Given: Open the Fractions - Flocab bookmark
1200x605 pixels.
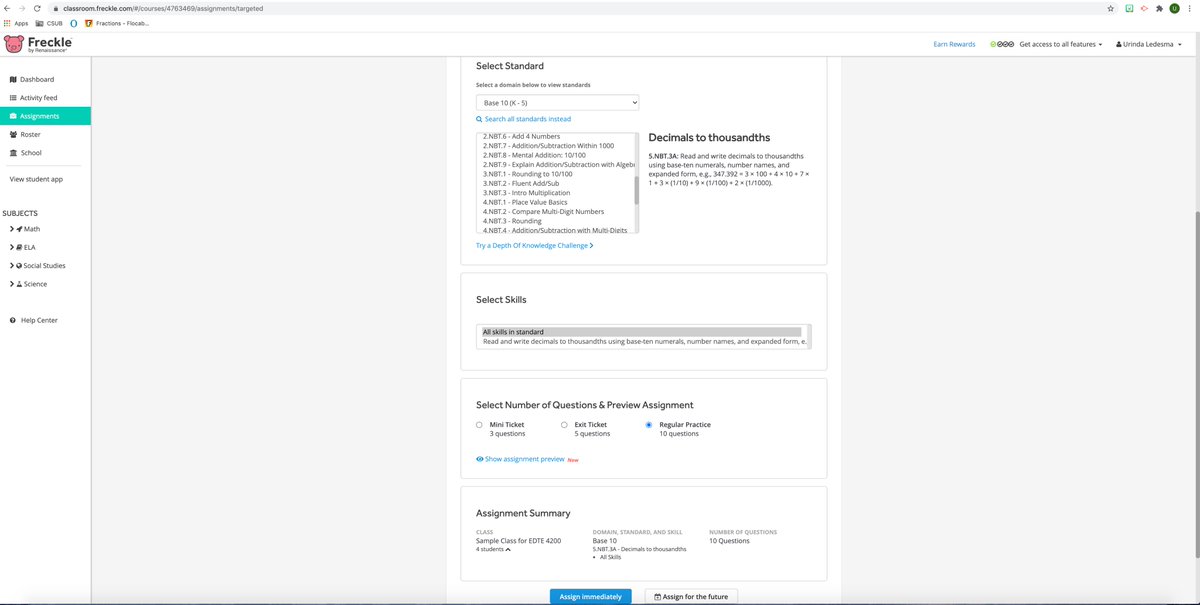Looking at the screenshot, I should [x=117, y=23].
